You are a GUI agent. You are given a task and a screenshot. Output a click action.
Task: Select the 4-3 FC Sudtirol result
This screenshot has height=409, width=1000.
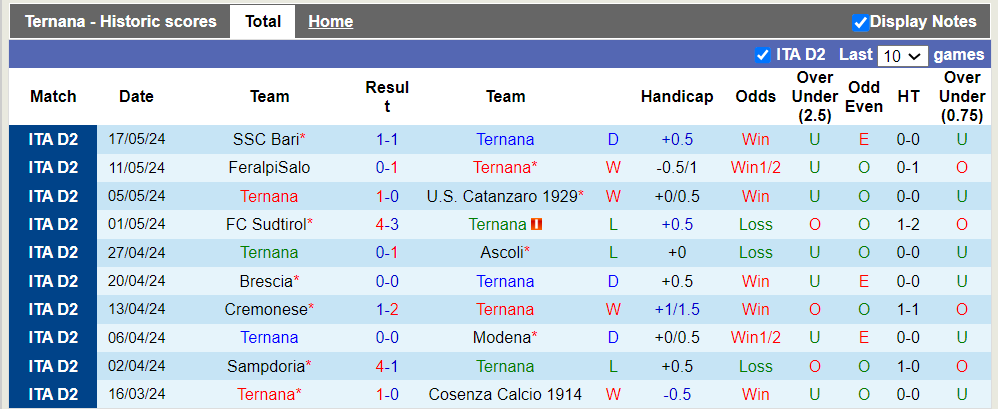(387, 225)
